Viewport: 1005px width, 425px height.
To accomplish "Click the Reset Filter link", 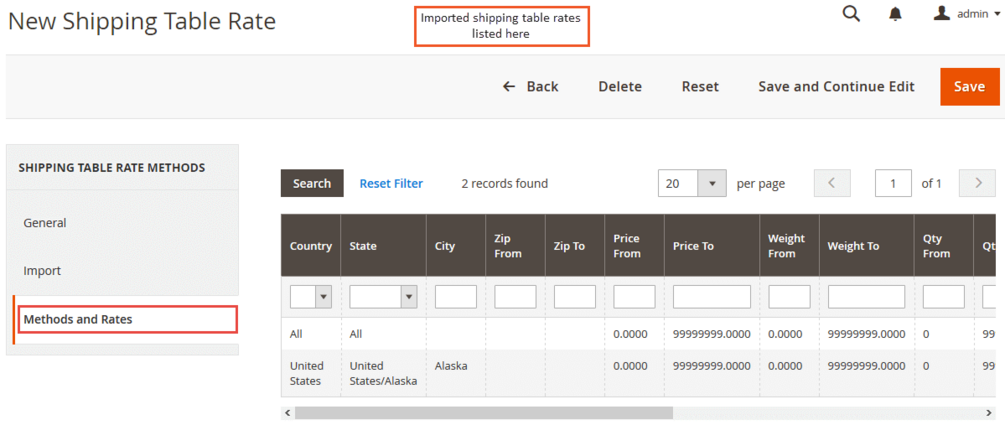I will 391,183.
